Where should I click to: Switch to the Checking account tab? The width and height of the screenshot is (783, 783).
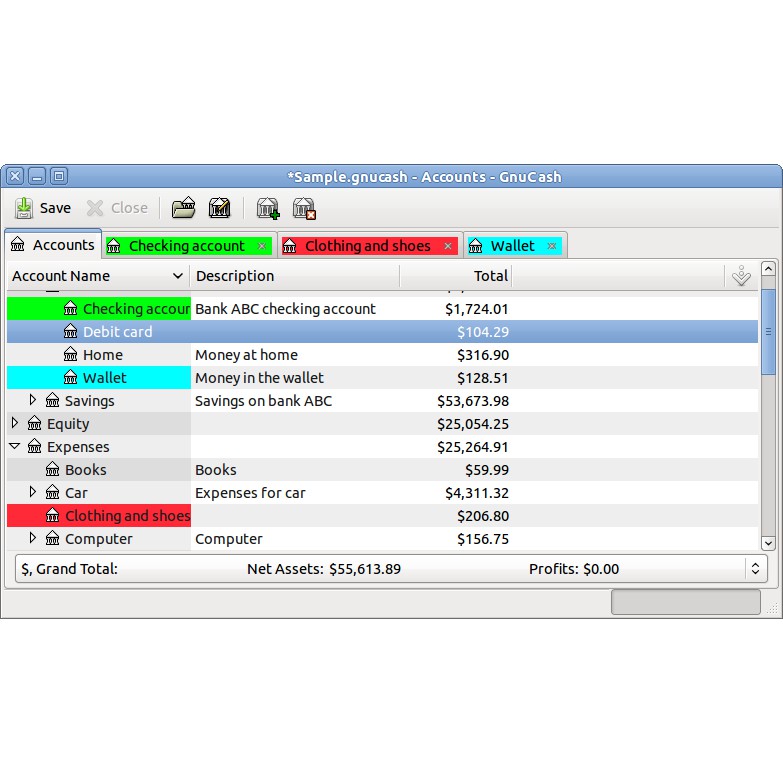point(186,246)
